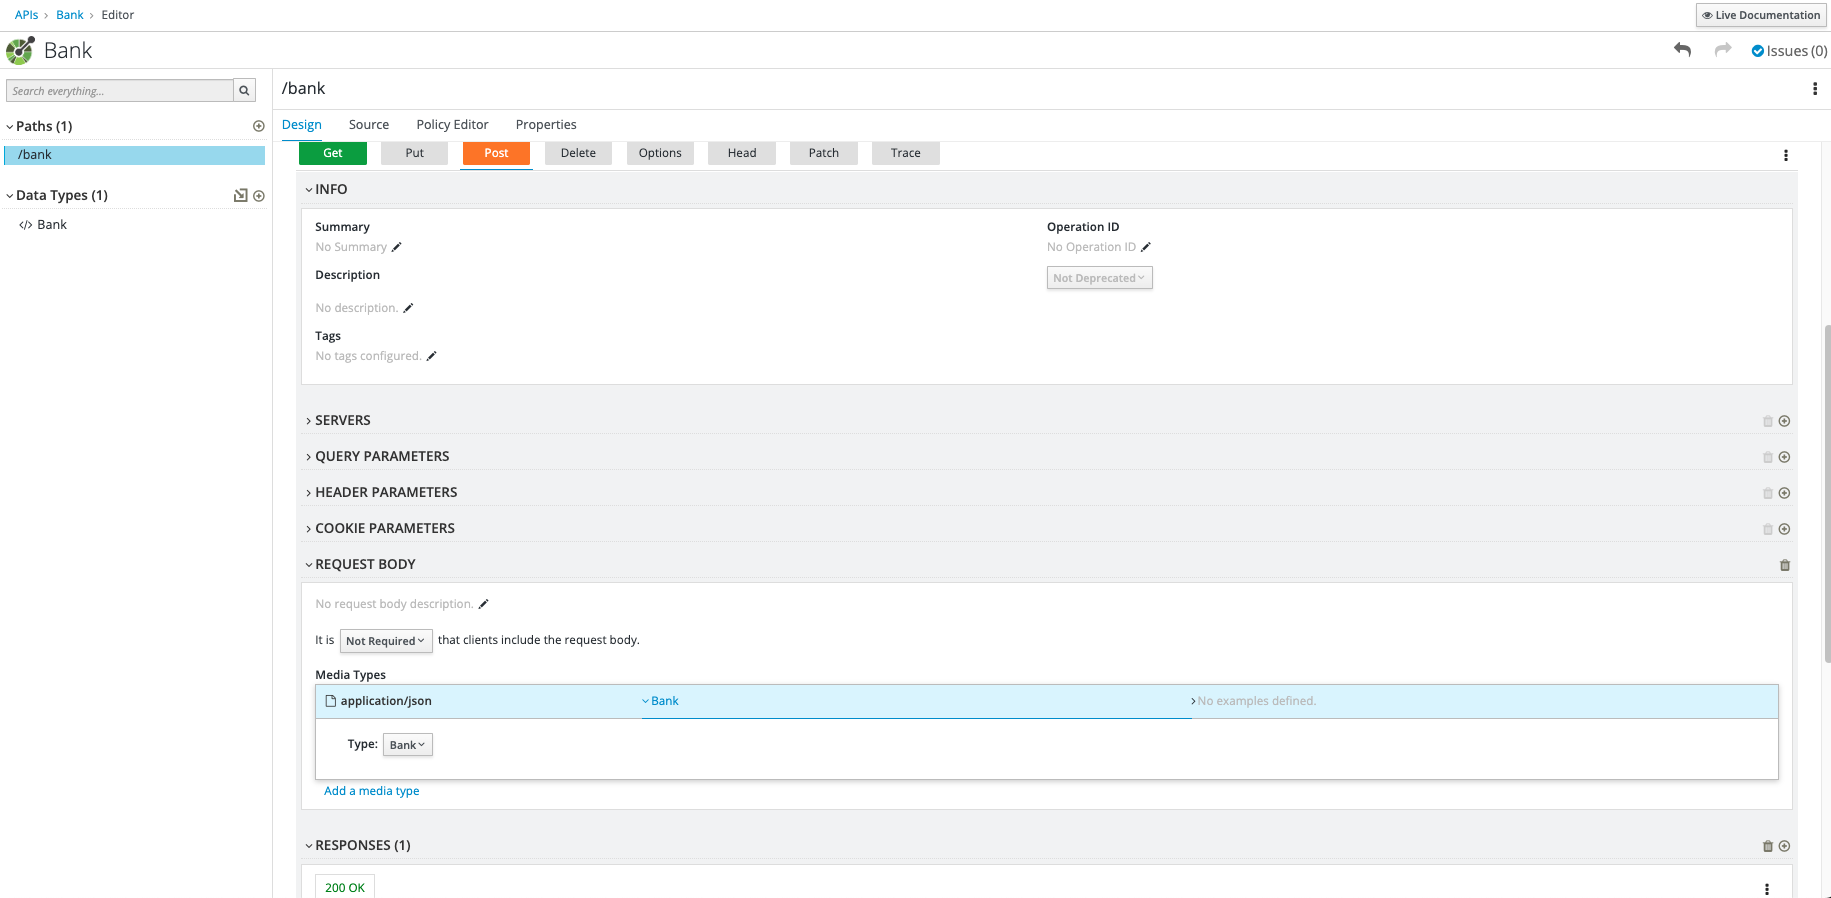Select the Post operation
Viewport: 1831px width, 898px height.
pos(496,153)
